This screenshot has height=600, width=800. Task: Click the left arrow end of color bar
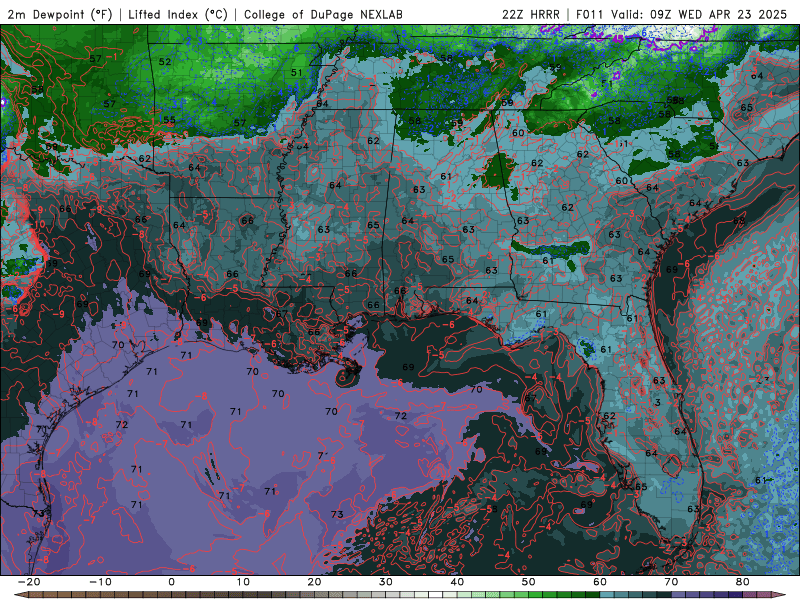21,595
